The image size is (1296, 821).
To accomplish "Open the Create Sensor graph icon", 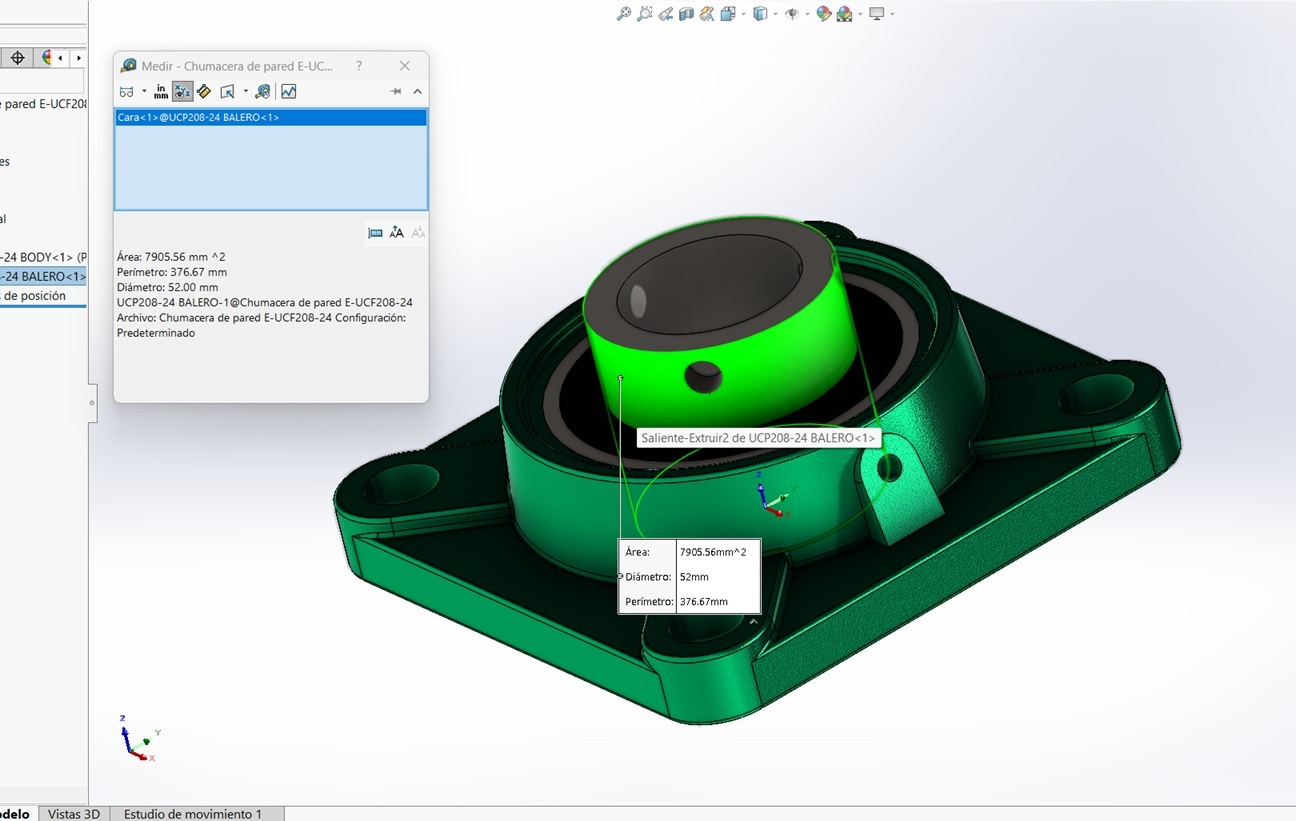I will click(x=289, y=92).
